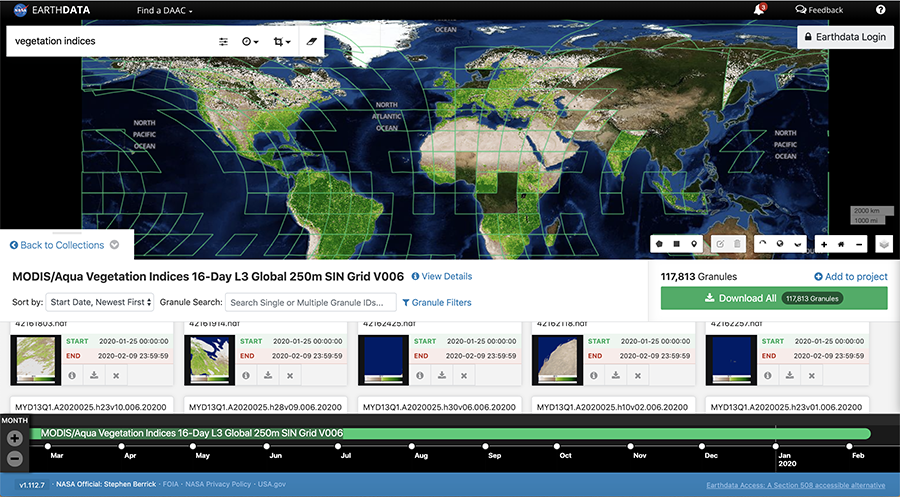This screenshot has height=497, width=900.
Task: Select the rectangle spatial drawing tool
Action: pyautogui.click(x=677, y=244)
